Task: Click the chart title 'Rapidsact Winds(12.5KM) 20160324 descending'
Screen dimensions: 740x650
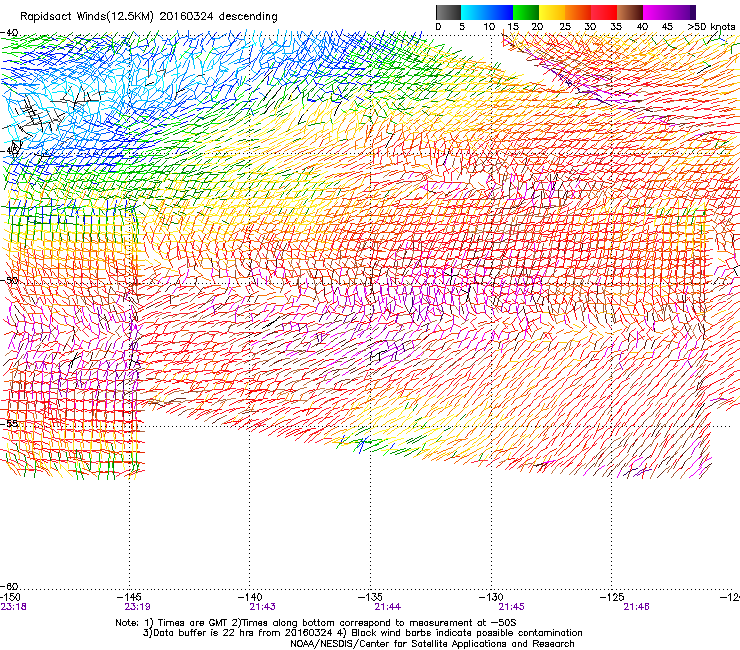Action: 149,16
